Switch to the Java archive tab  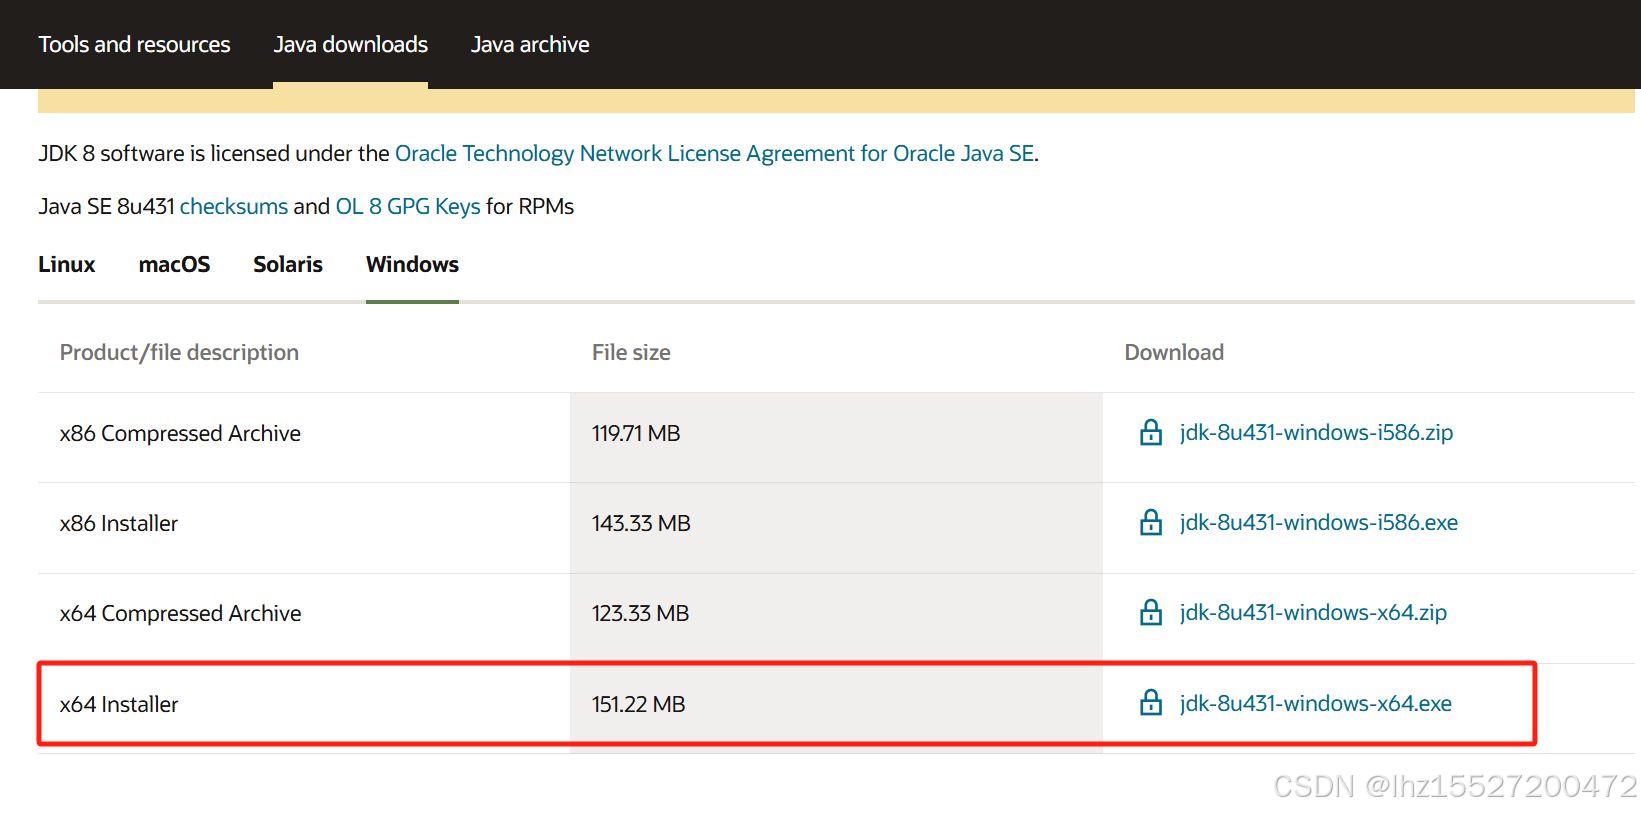530,44
